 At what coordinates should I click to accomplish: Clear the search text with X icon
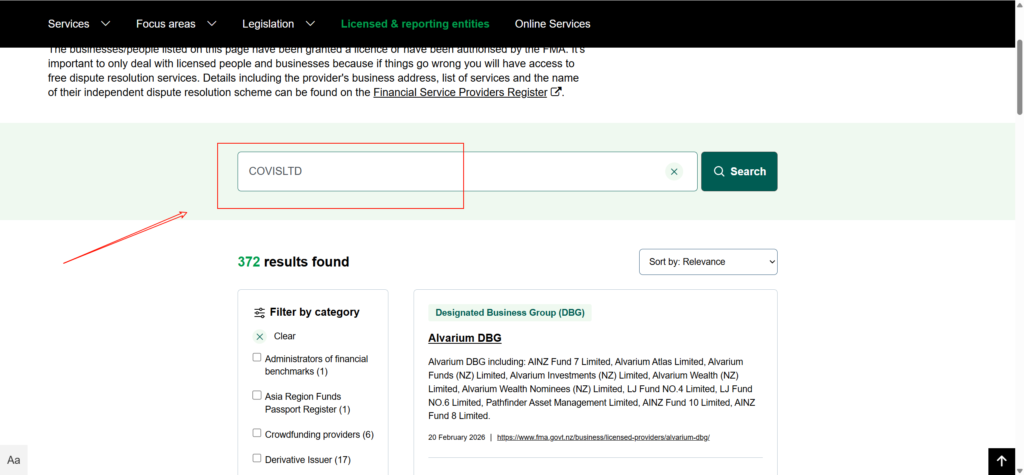coord(674,172)
